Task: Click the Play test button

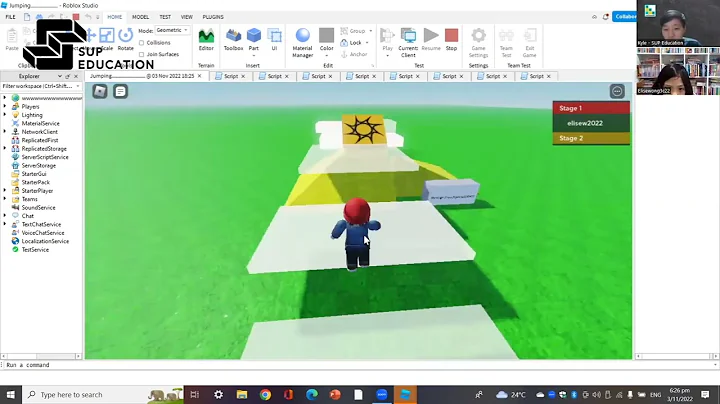Action: click(x=388, y=39)
